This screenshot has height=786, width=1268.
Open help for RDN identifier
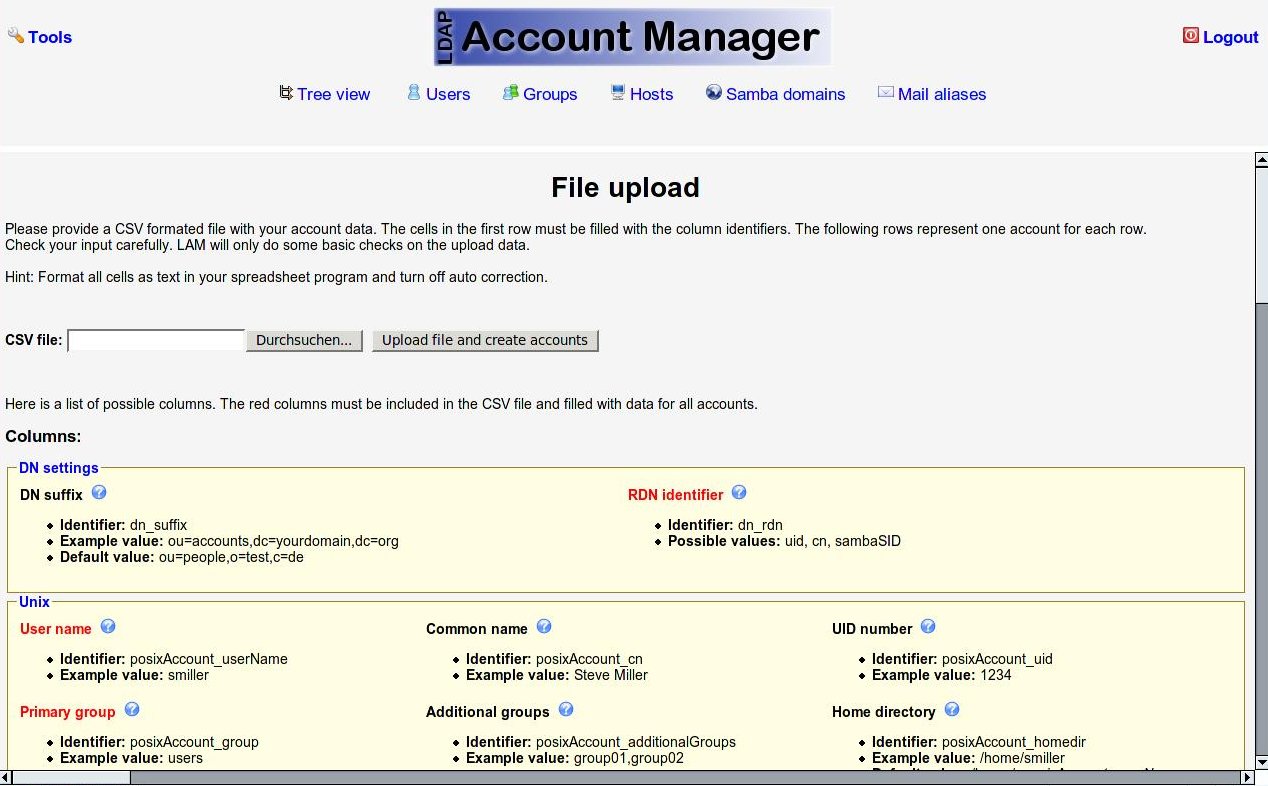coord(739,493)
